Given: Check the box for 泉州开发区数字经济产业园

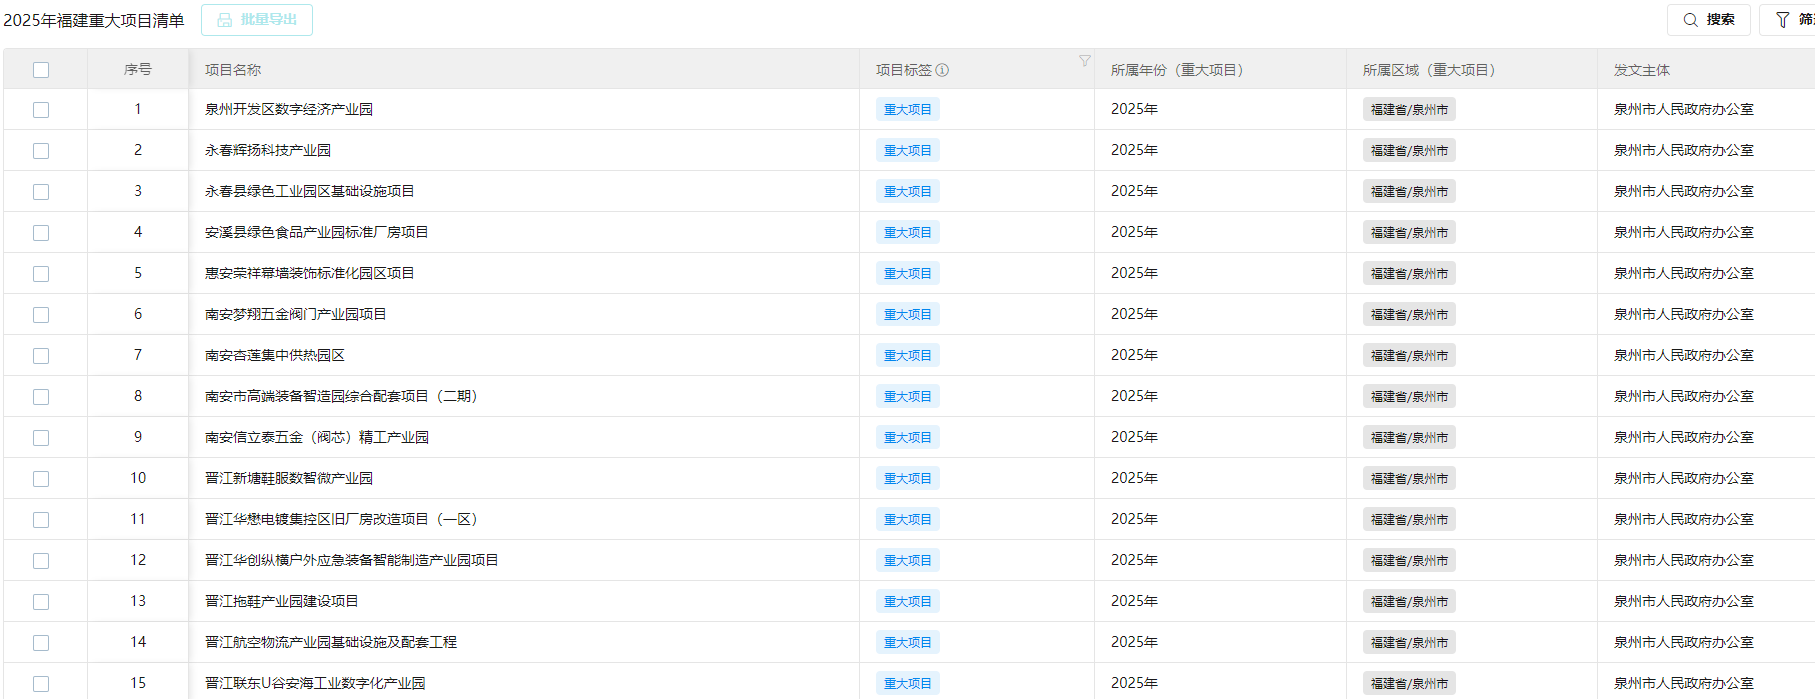Looking at the screenshot, I should pos(41,110).
